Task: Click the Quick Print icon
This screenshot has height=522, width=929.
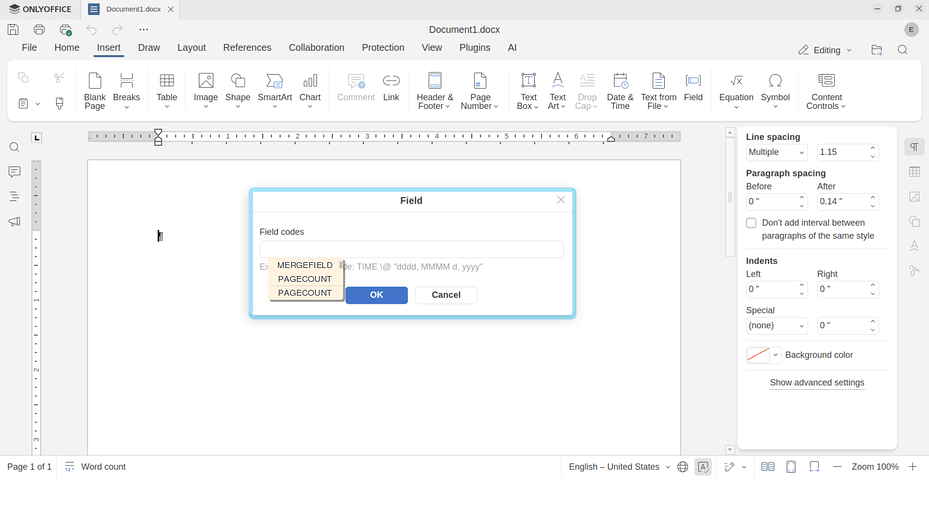Action: pos(65,30)
